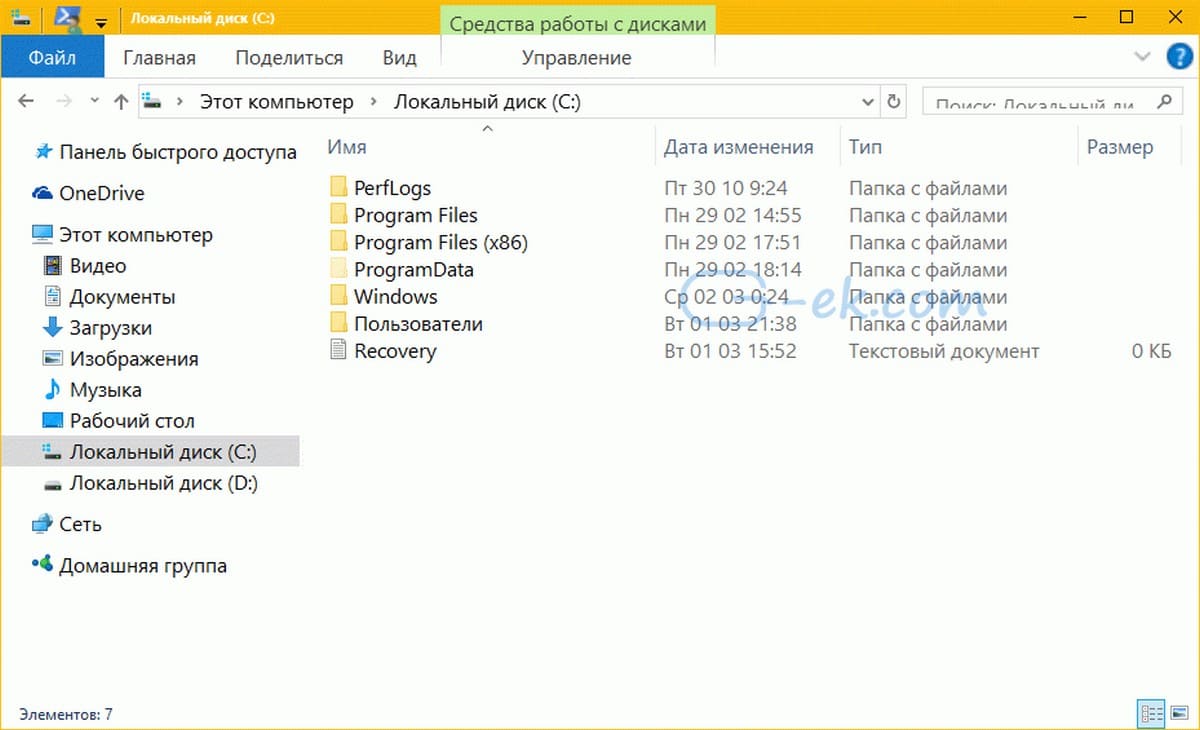
Task: Open the address bar history dropdown
Action: pyautogui.click(x=868, y=102)
